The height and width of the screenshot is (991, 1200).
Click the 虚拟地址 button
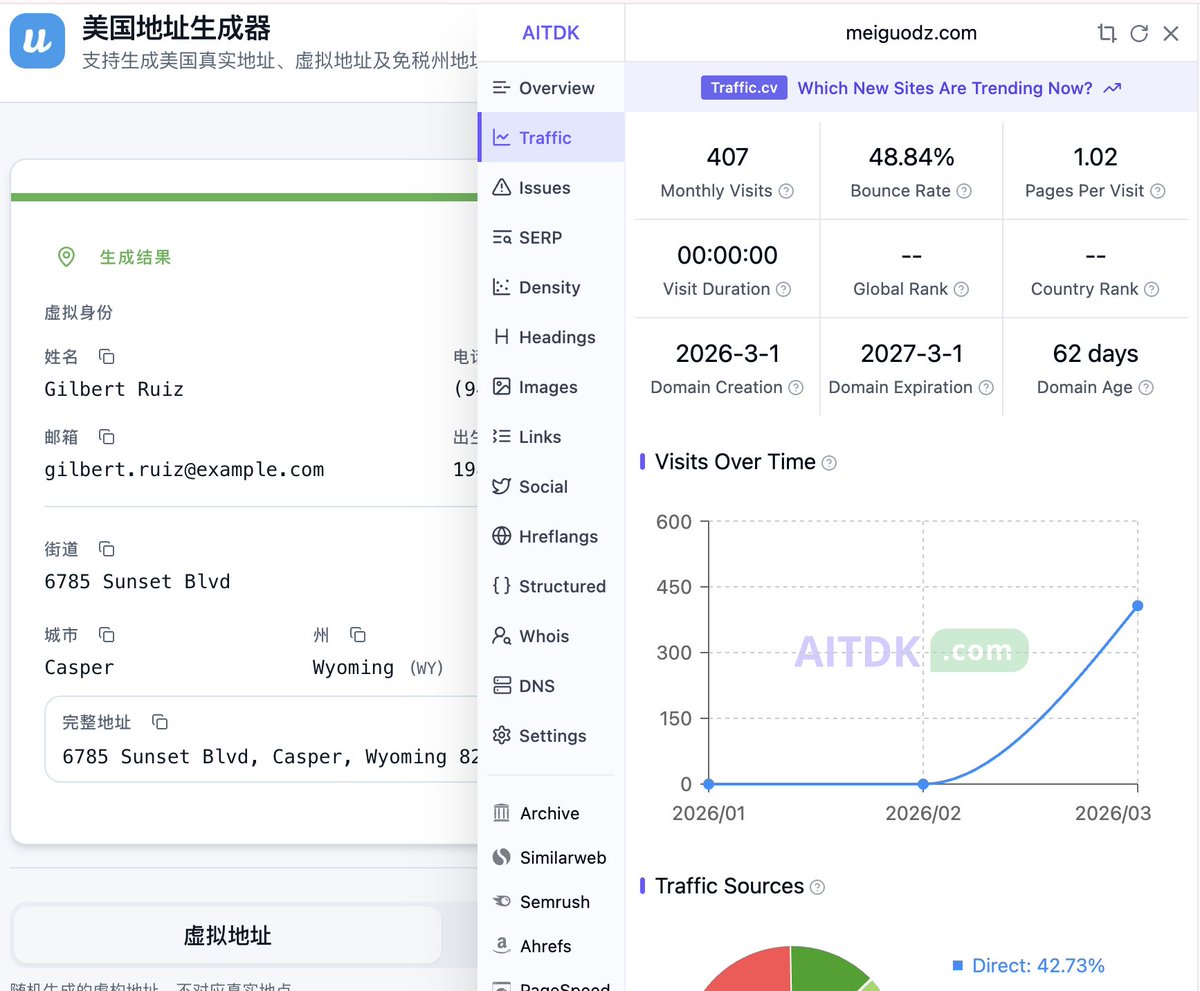(227, 936)
